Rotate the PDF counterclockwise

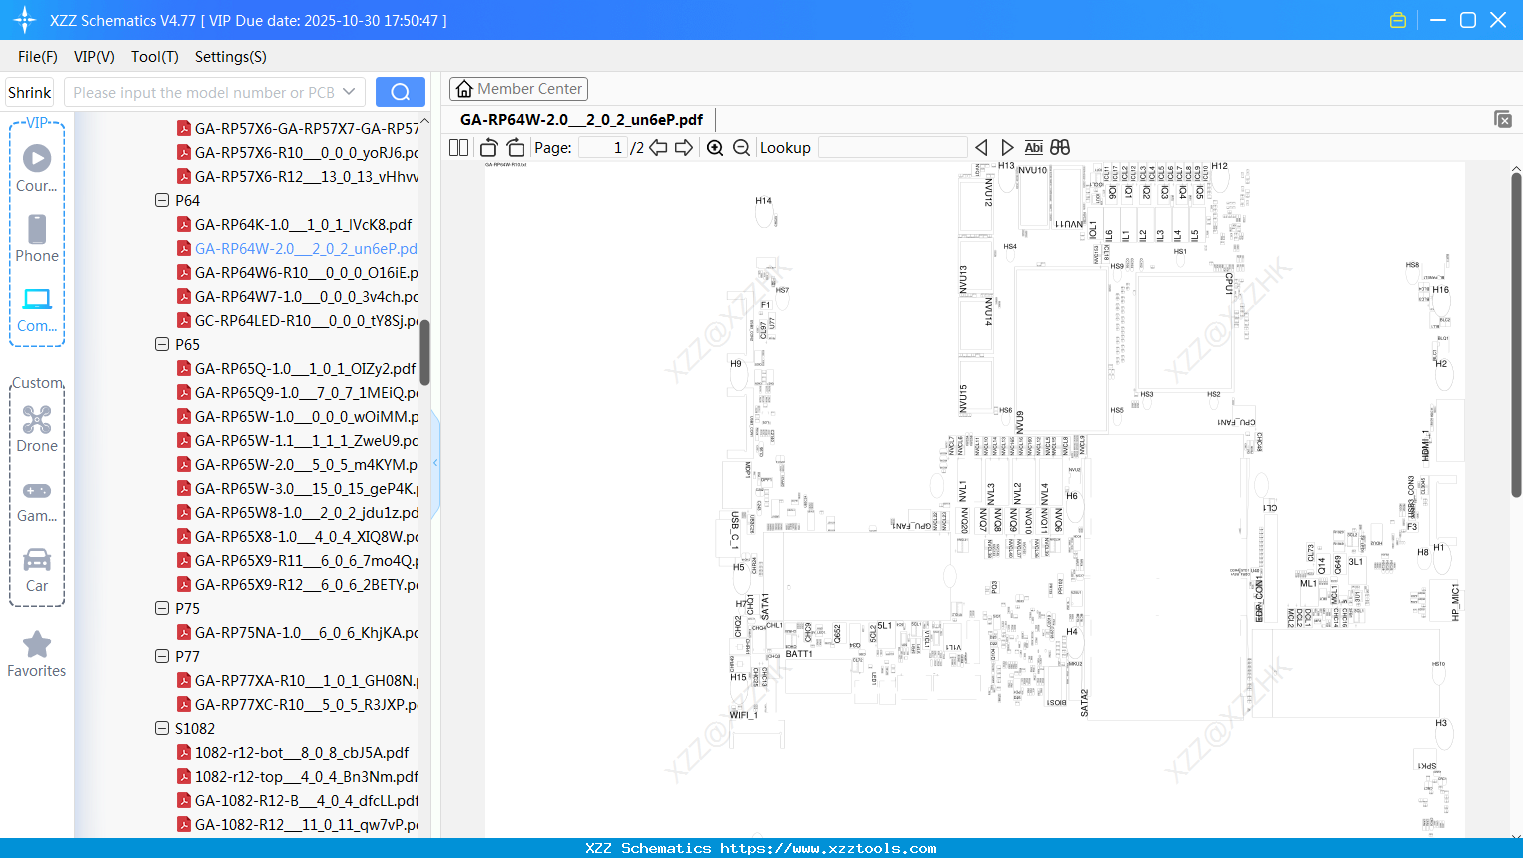[488, 147]
